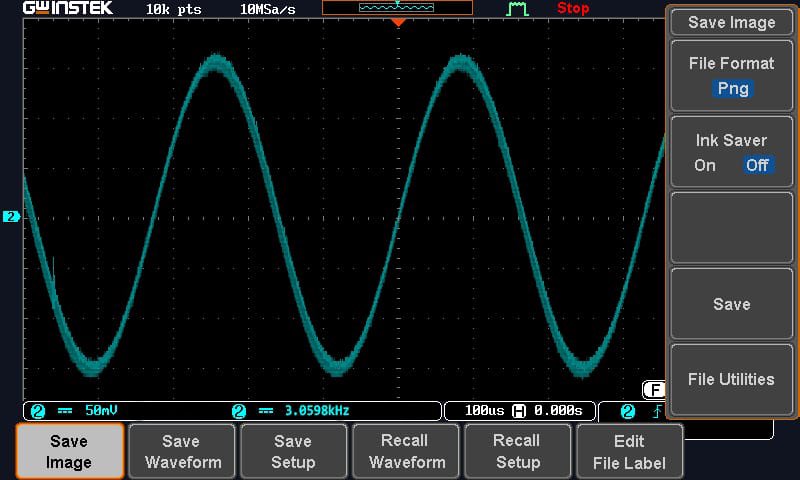800x480 pixels.
Task: Click the acquisition mode icon near Stop
Action: pyautogui.click(x=517, y=9)
